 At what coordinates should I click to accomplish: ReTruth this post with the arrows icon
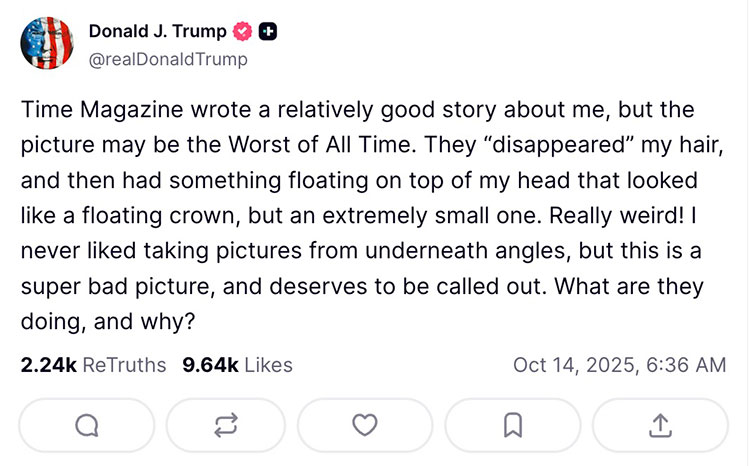225,425
